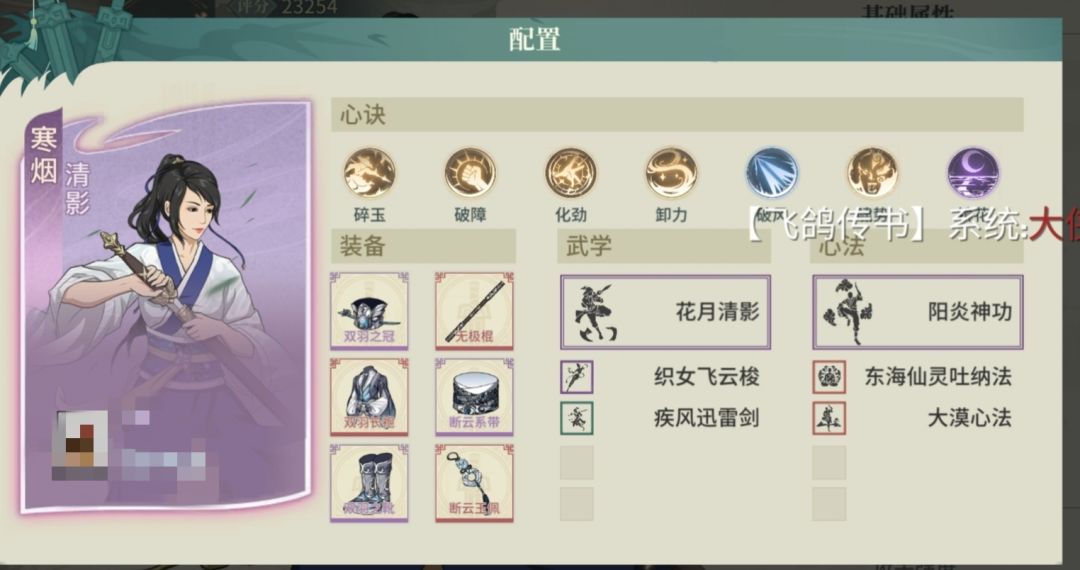The image size is (1080, 570).
Task: Tap the purple crescent moon icon
Action: [x=973, y=173]
